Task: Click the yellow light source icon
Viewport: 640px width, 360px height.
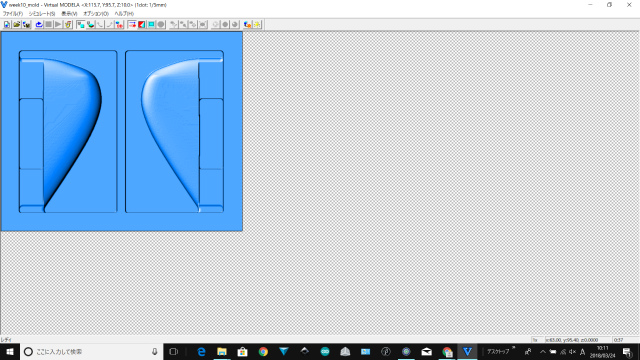Action: (257, 24)
